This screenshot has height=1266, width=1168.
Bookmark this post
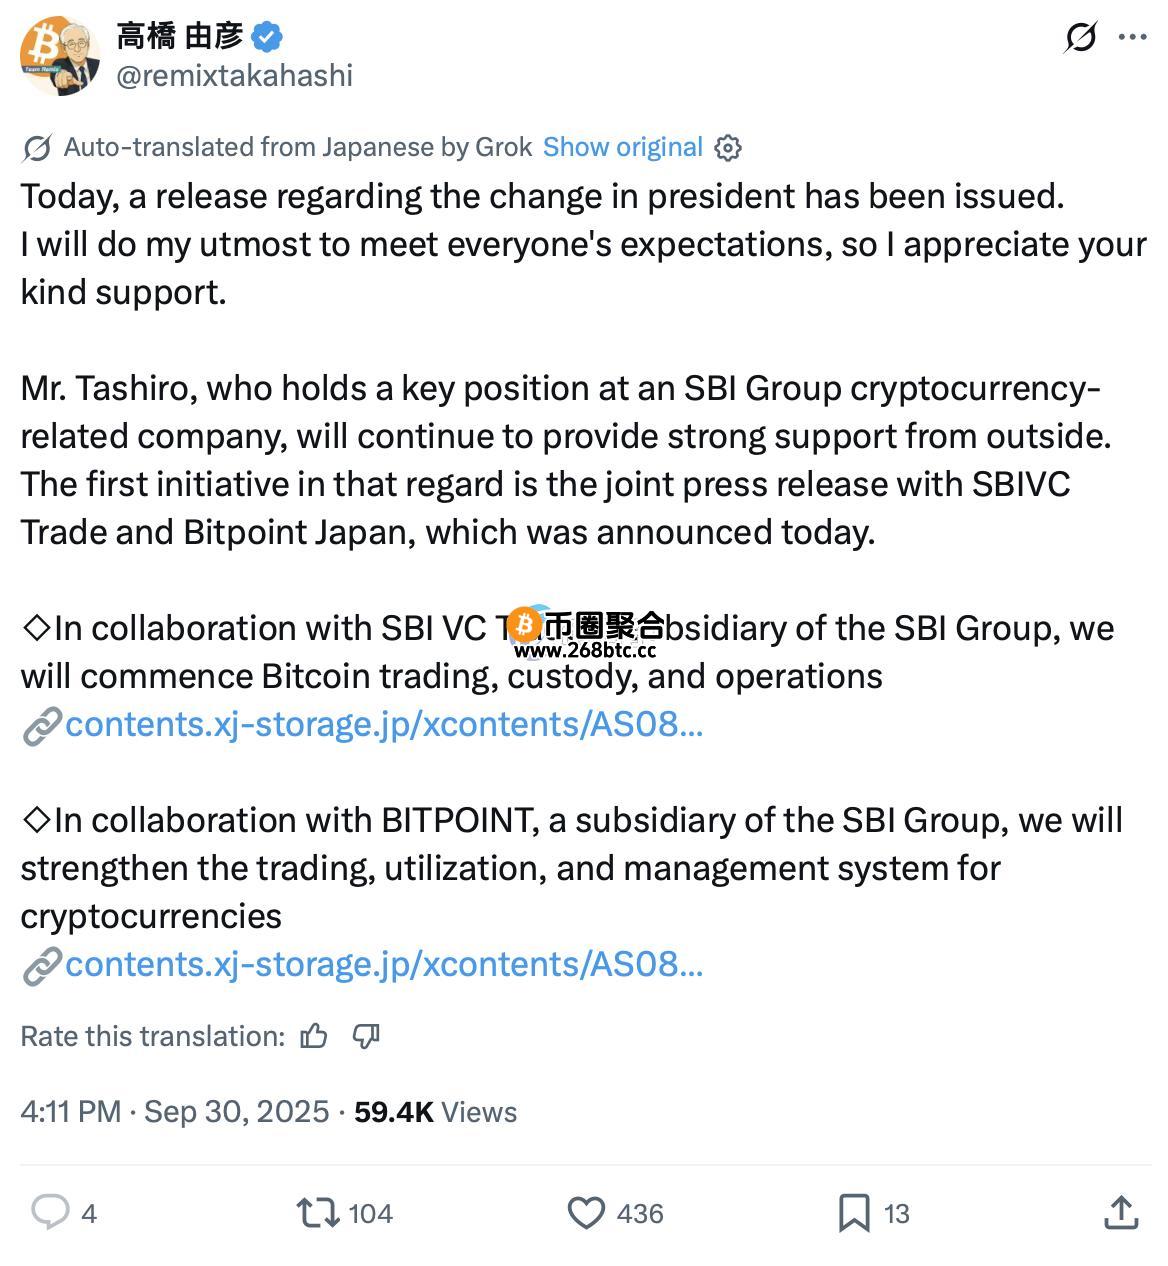tap(853, 1213)
